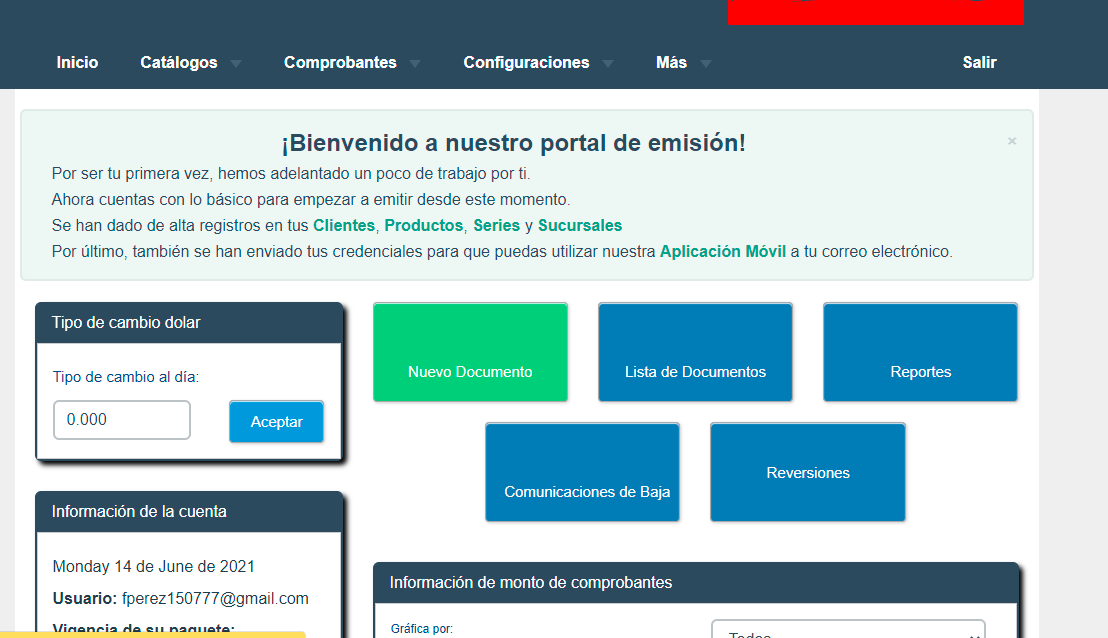
Task: Close the welcome banner with X
Action: (x=1012, y=141)
